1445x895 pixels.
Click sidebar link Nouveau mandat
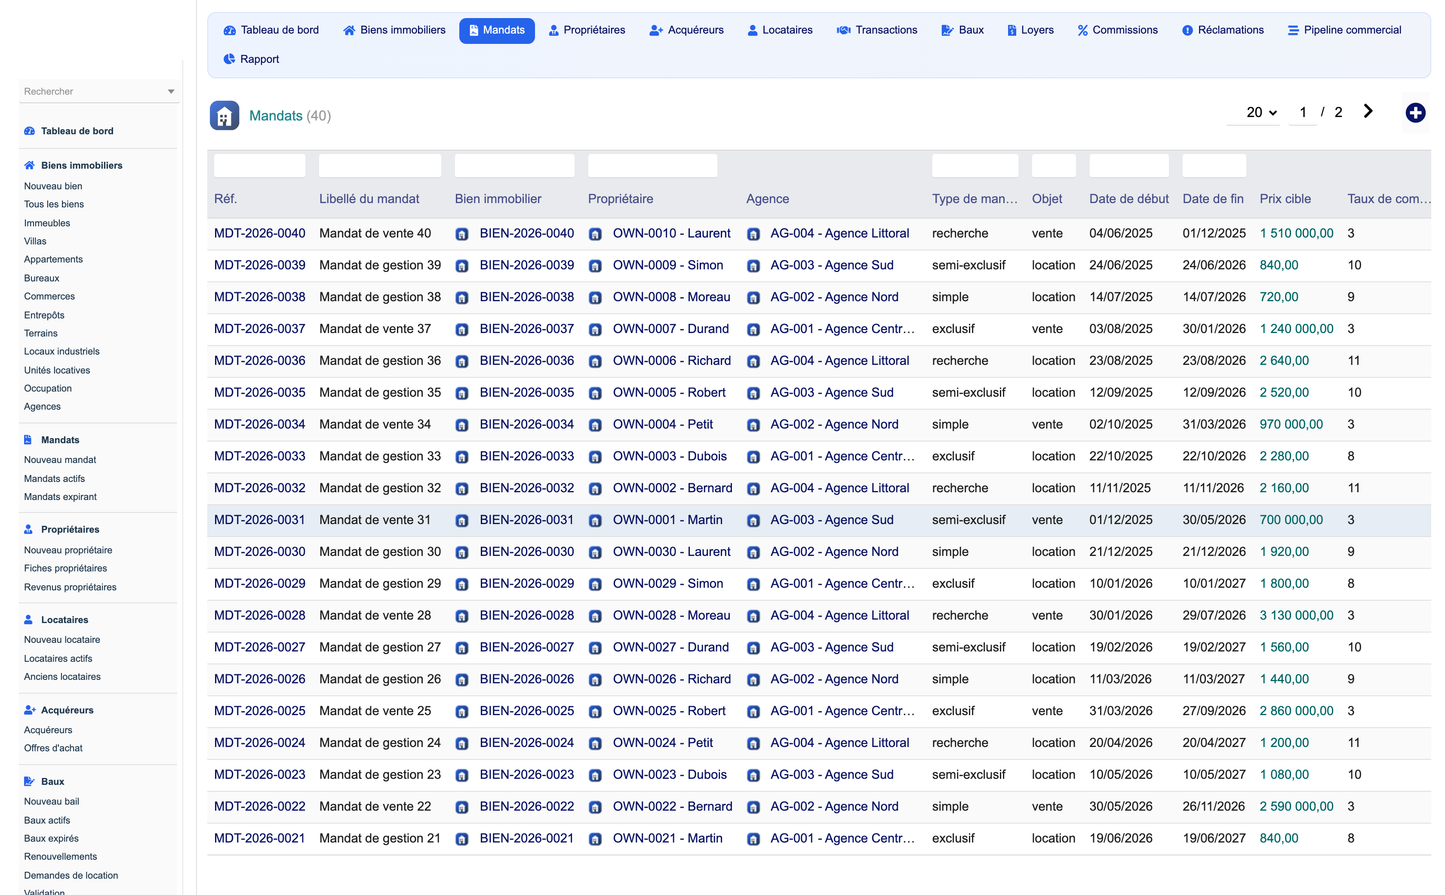coord(60,460)
